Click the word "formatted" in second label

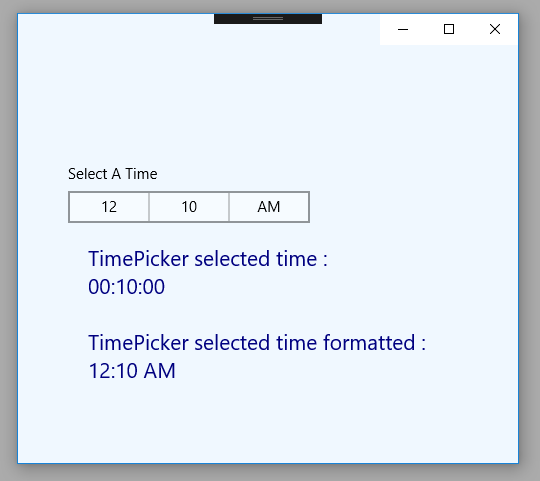(x=369, y=343)
